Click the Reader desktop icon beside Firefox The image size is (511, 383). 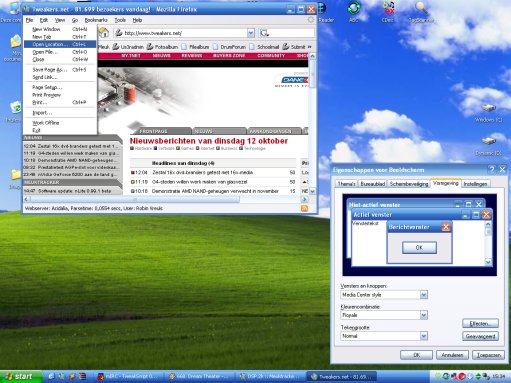(322, 8)
